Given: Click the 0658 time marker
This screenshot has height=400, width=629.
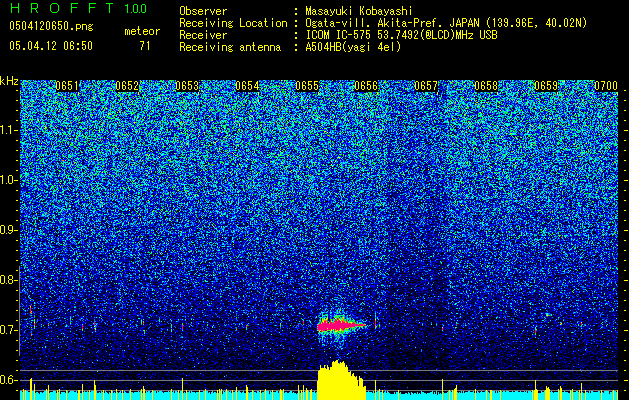Looking at the screenshot, I should (x=486, y=86).
